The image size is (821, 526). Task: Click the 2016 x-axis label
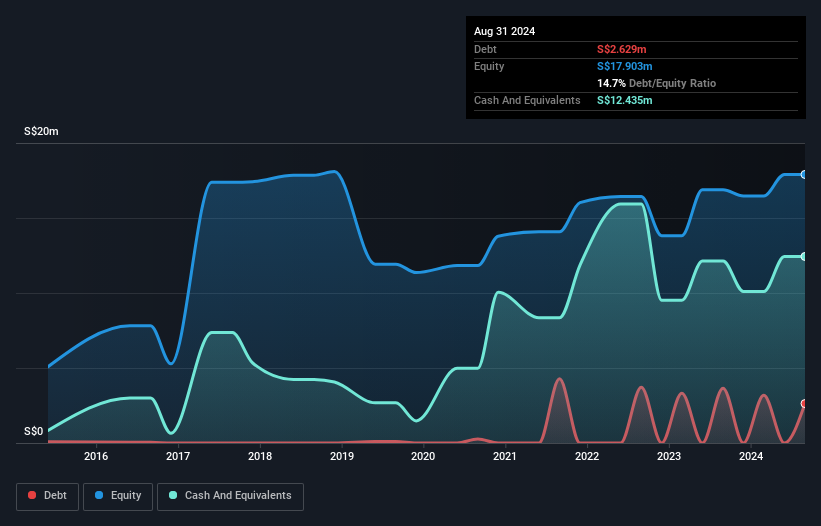96,456
